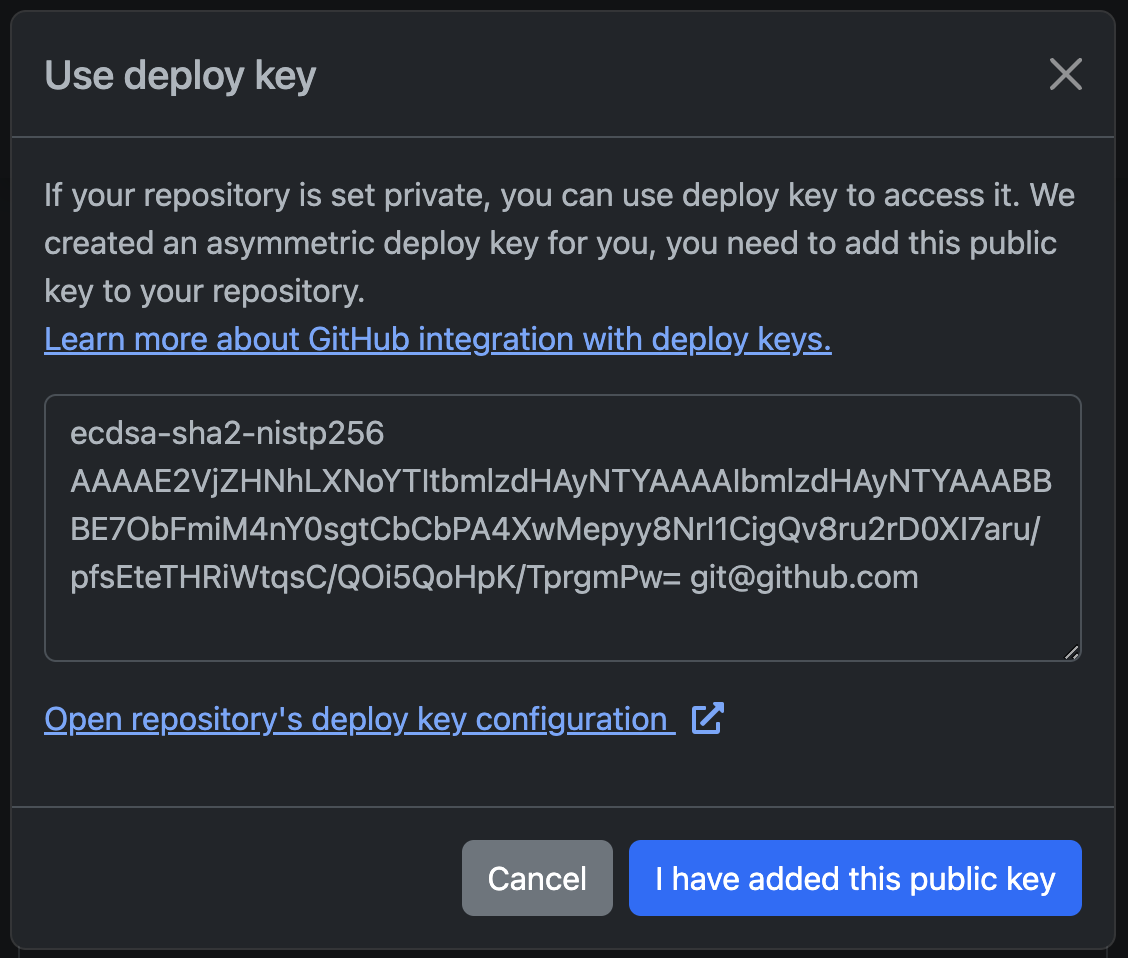Click the git@github.com text in the key
Image resolution: width=1128 pixels, height=958 pixels.
click(x=804, y=577)
